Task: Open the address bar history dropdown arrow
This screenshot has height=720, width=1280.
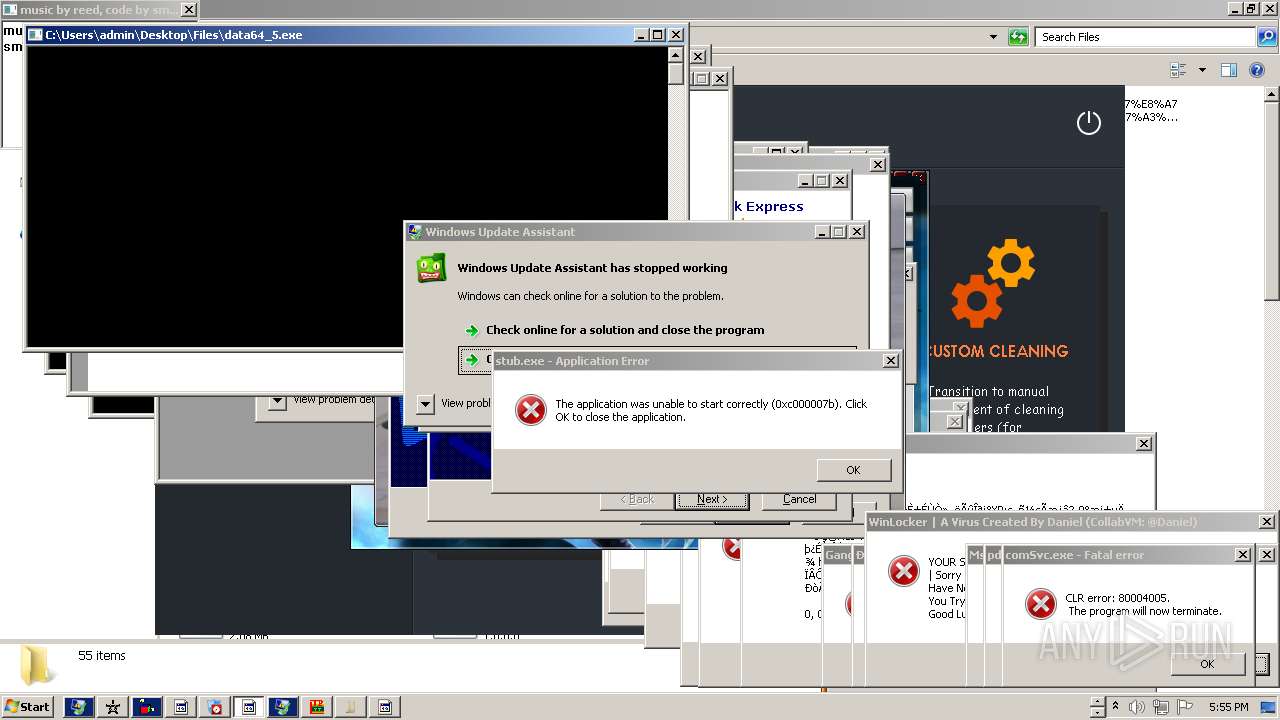Action: pyautogui.click(x=993, y=37)
